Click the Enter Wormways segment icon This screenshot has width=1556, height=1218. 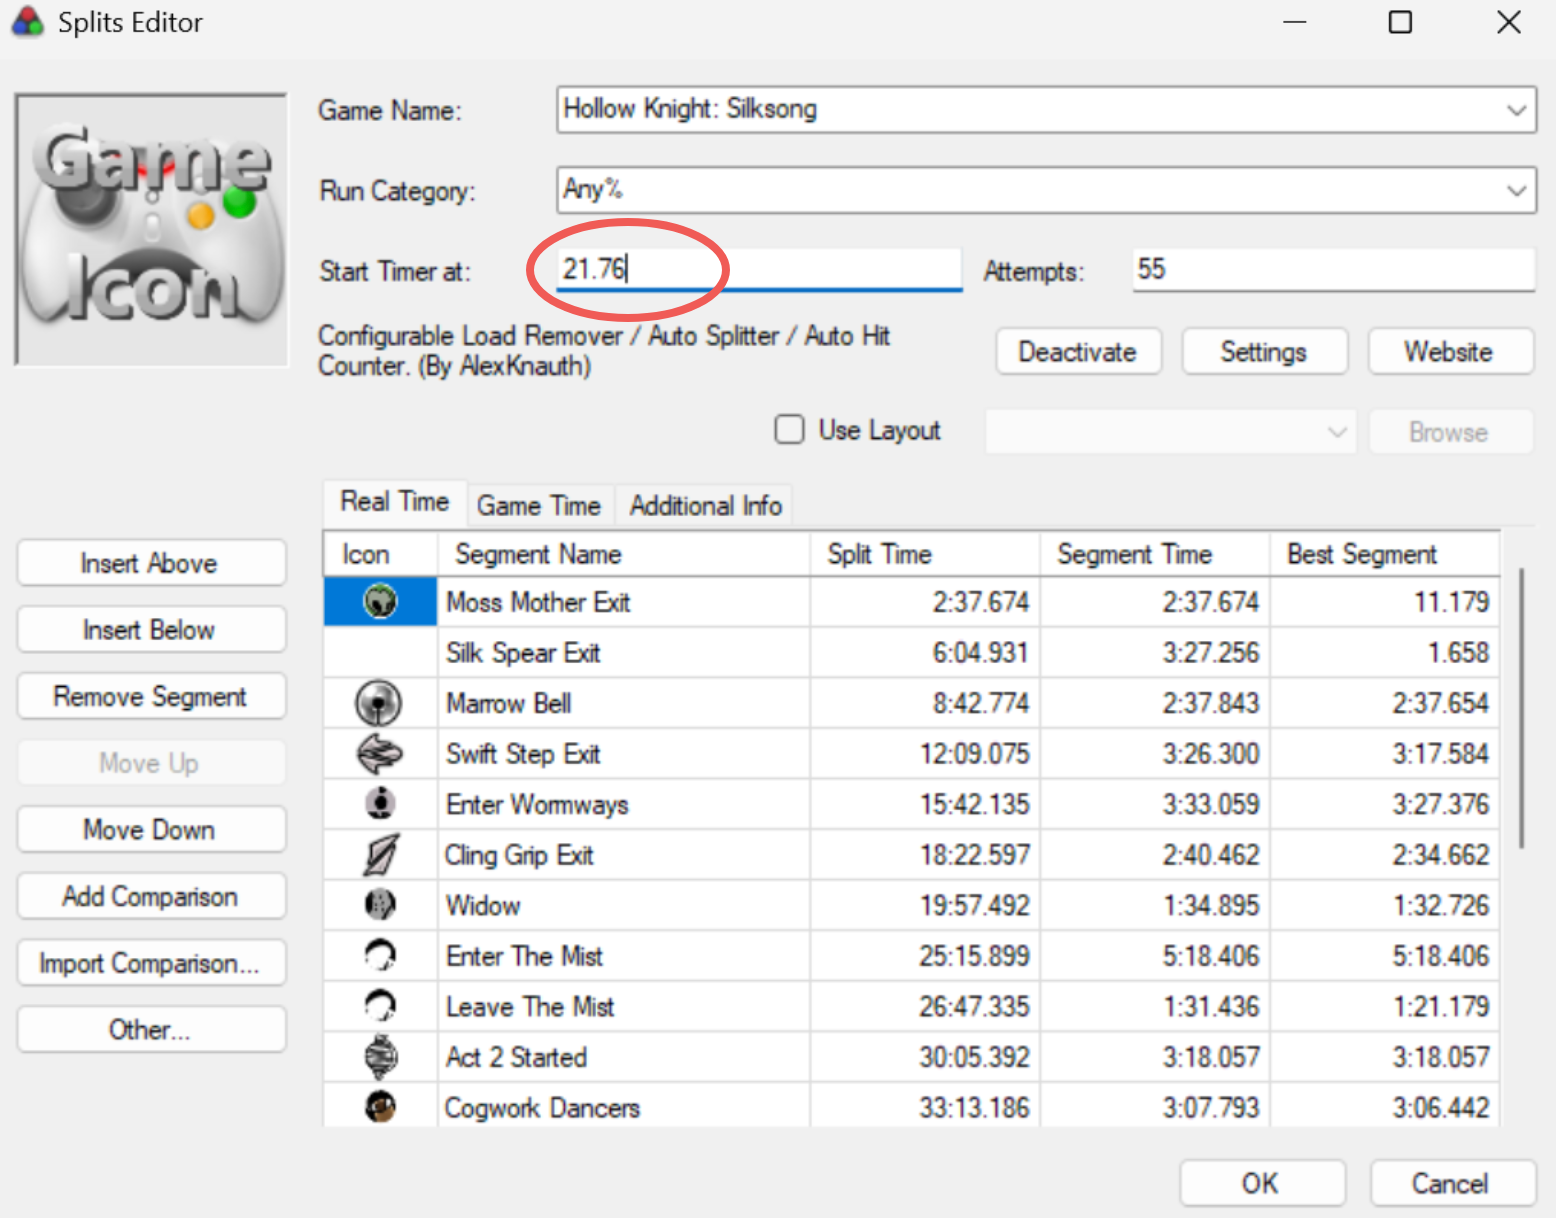(x=380, y=804)
